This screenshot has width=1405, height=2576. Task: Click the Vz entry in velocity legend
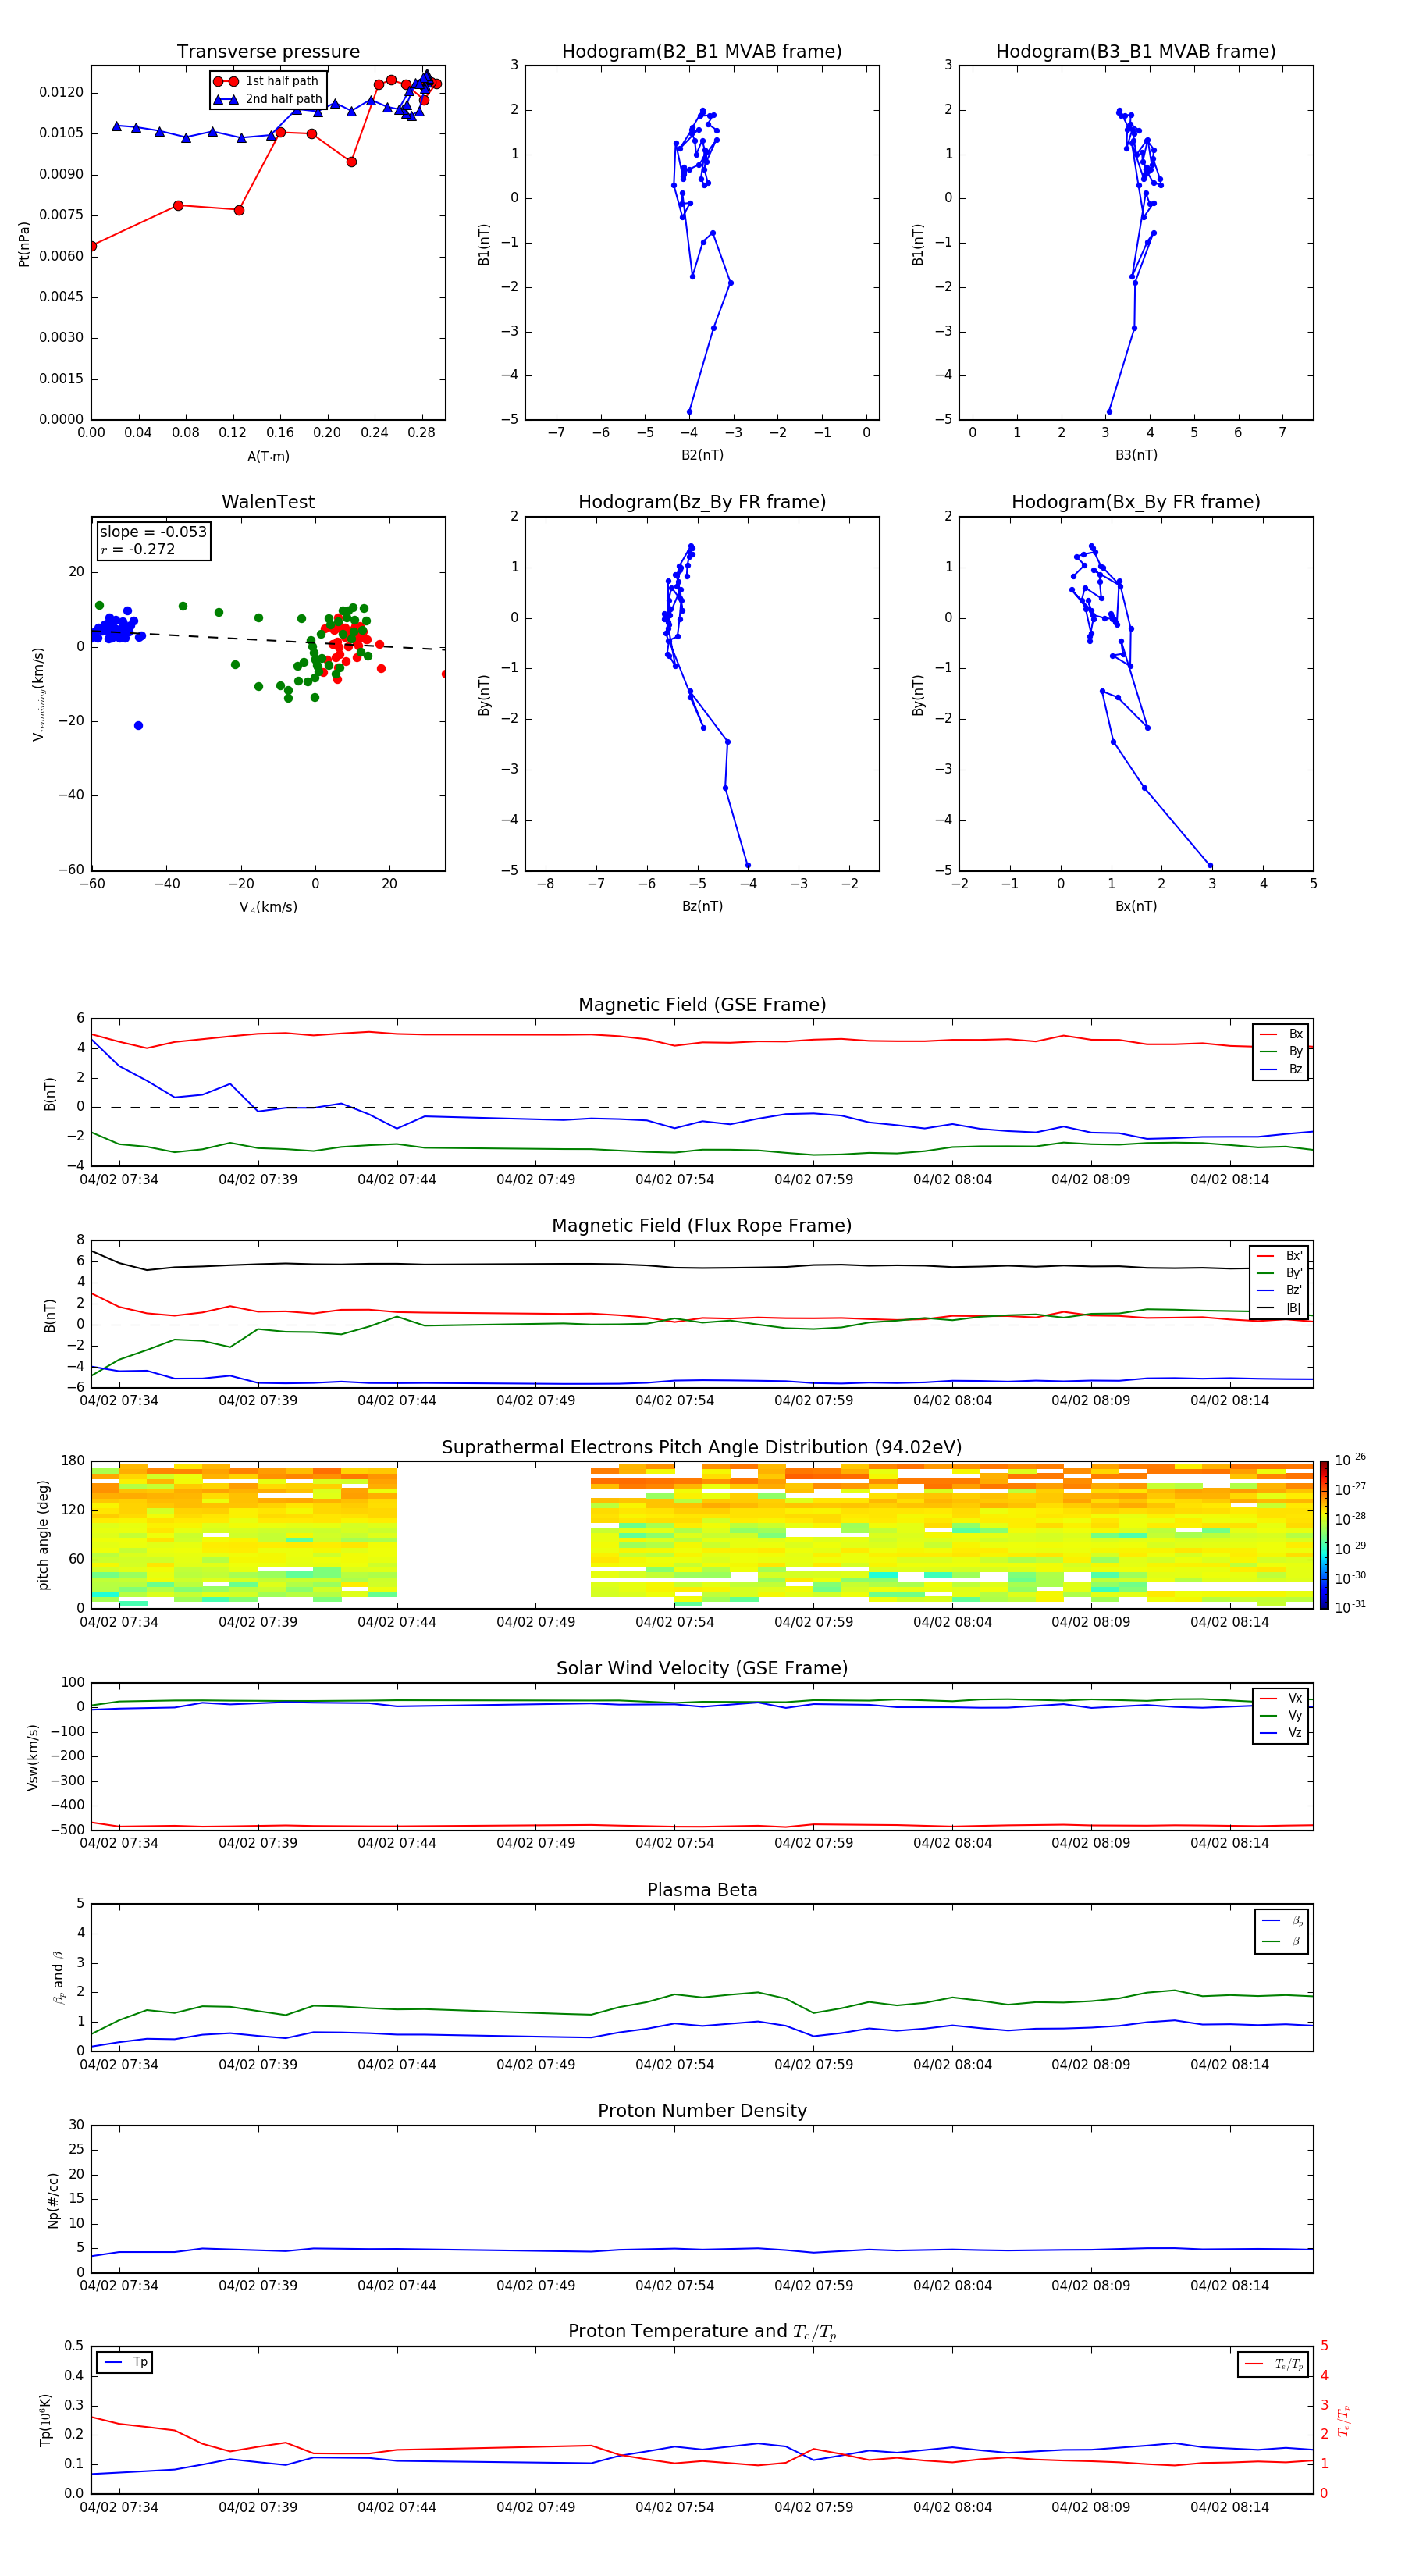[x=1281, y=1733]
